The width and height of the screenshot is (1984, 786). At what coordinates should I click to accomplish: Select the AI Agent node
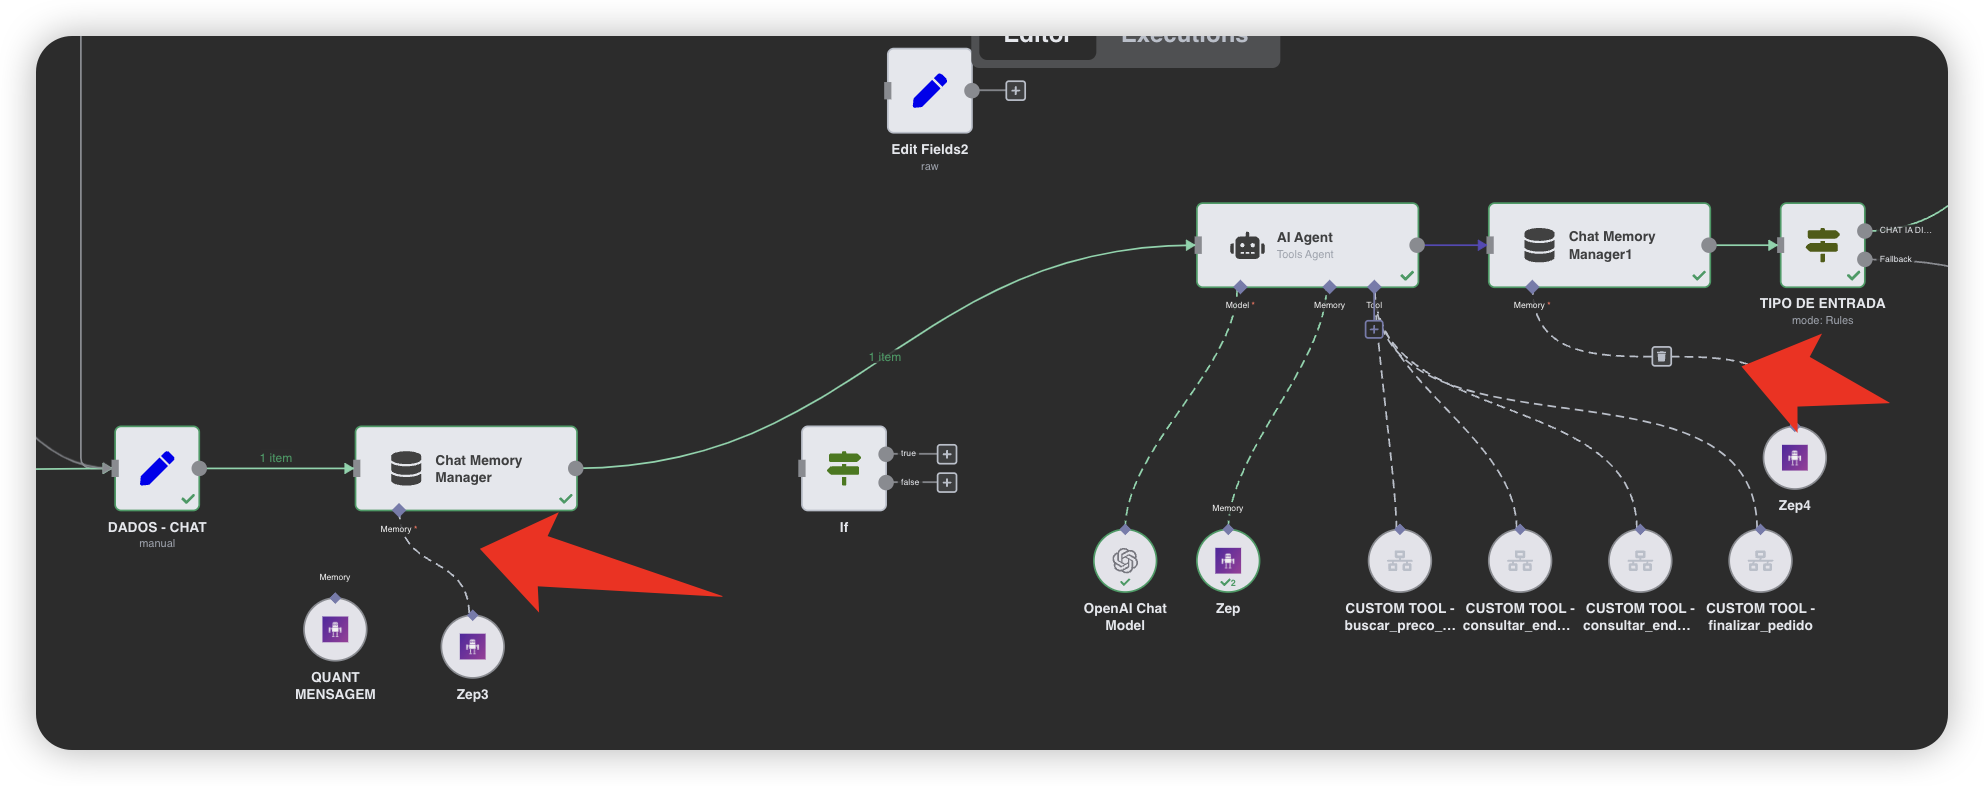[1307, 246]
